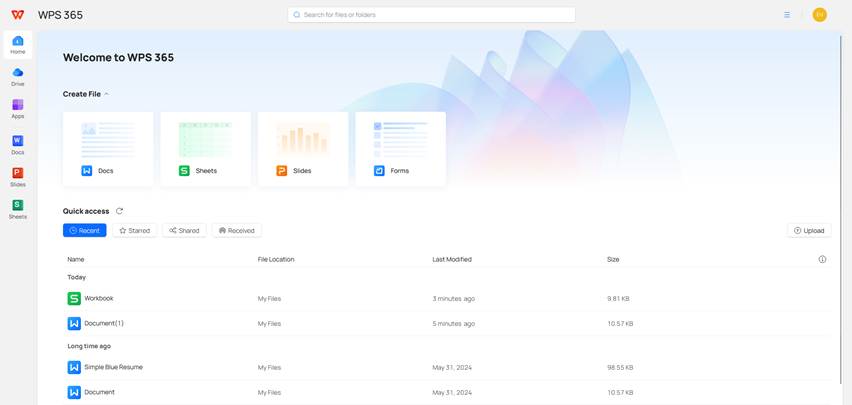Click the Upload button
This screenshot has width=852, height=405.
[809, 230]
